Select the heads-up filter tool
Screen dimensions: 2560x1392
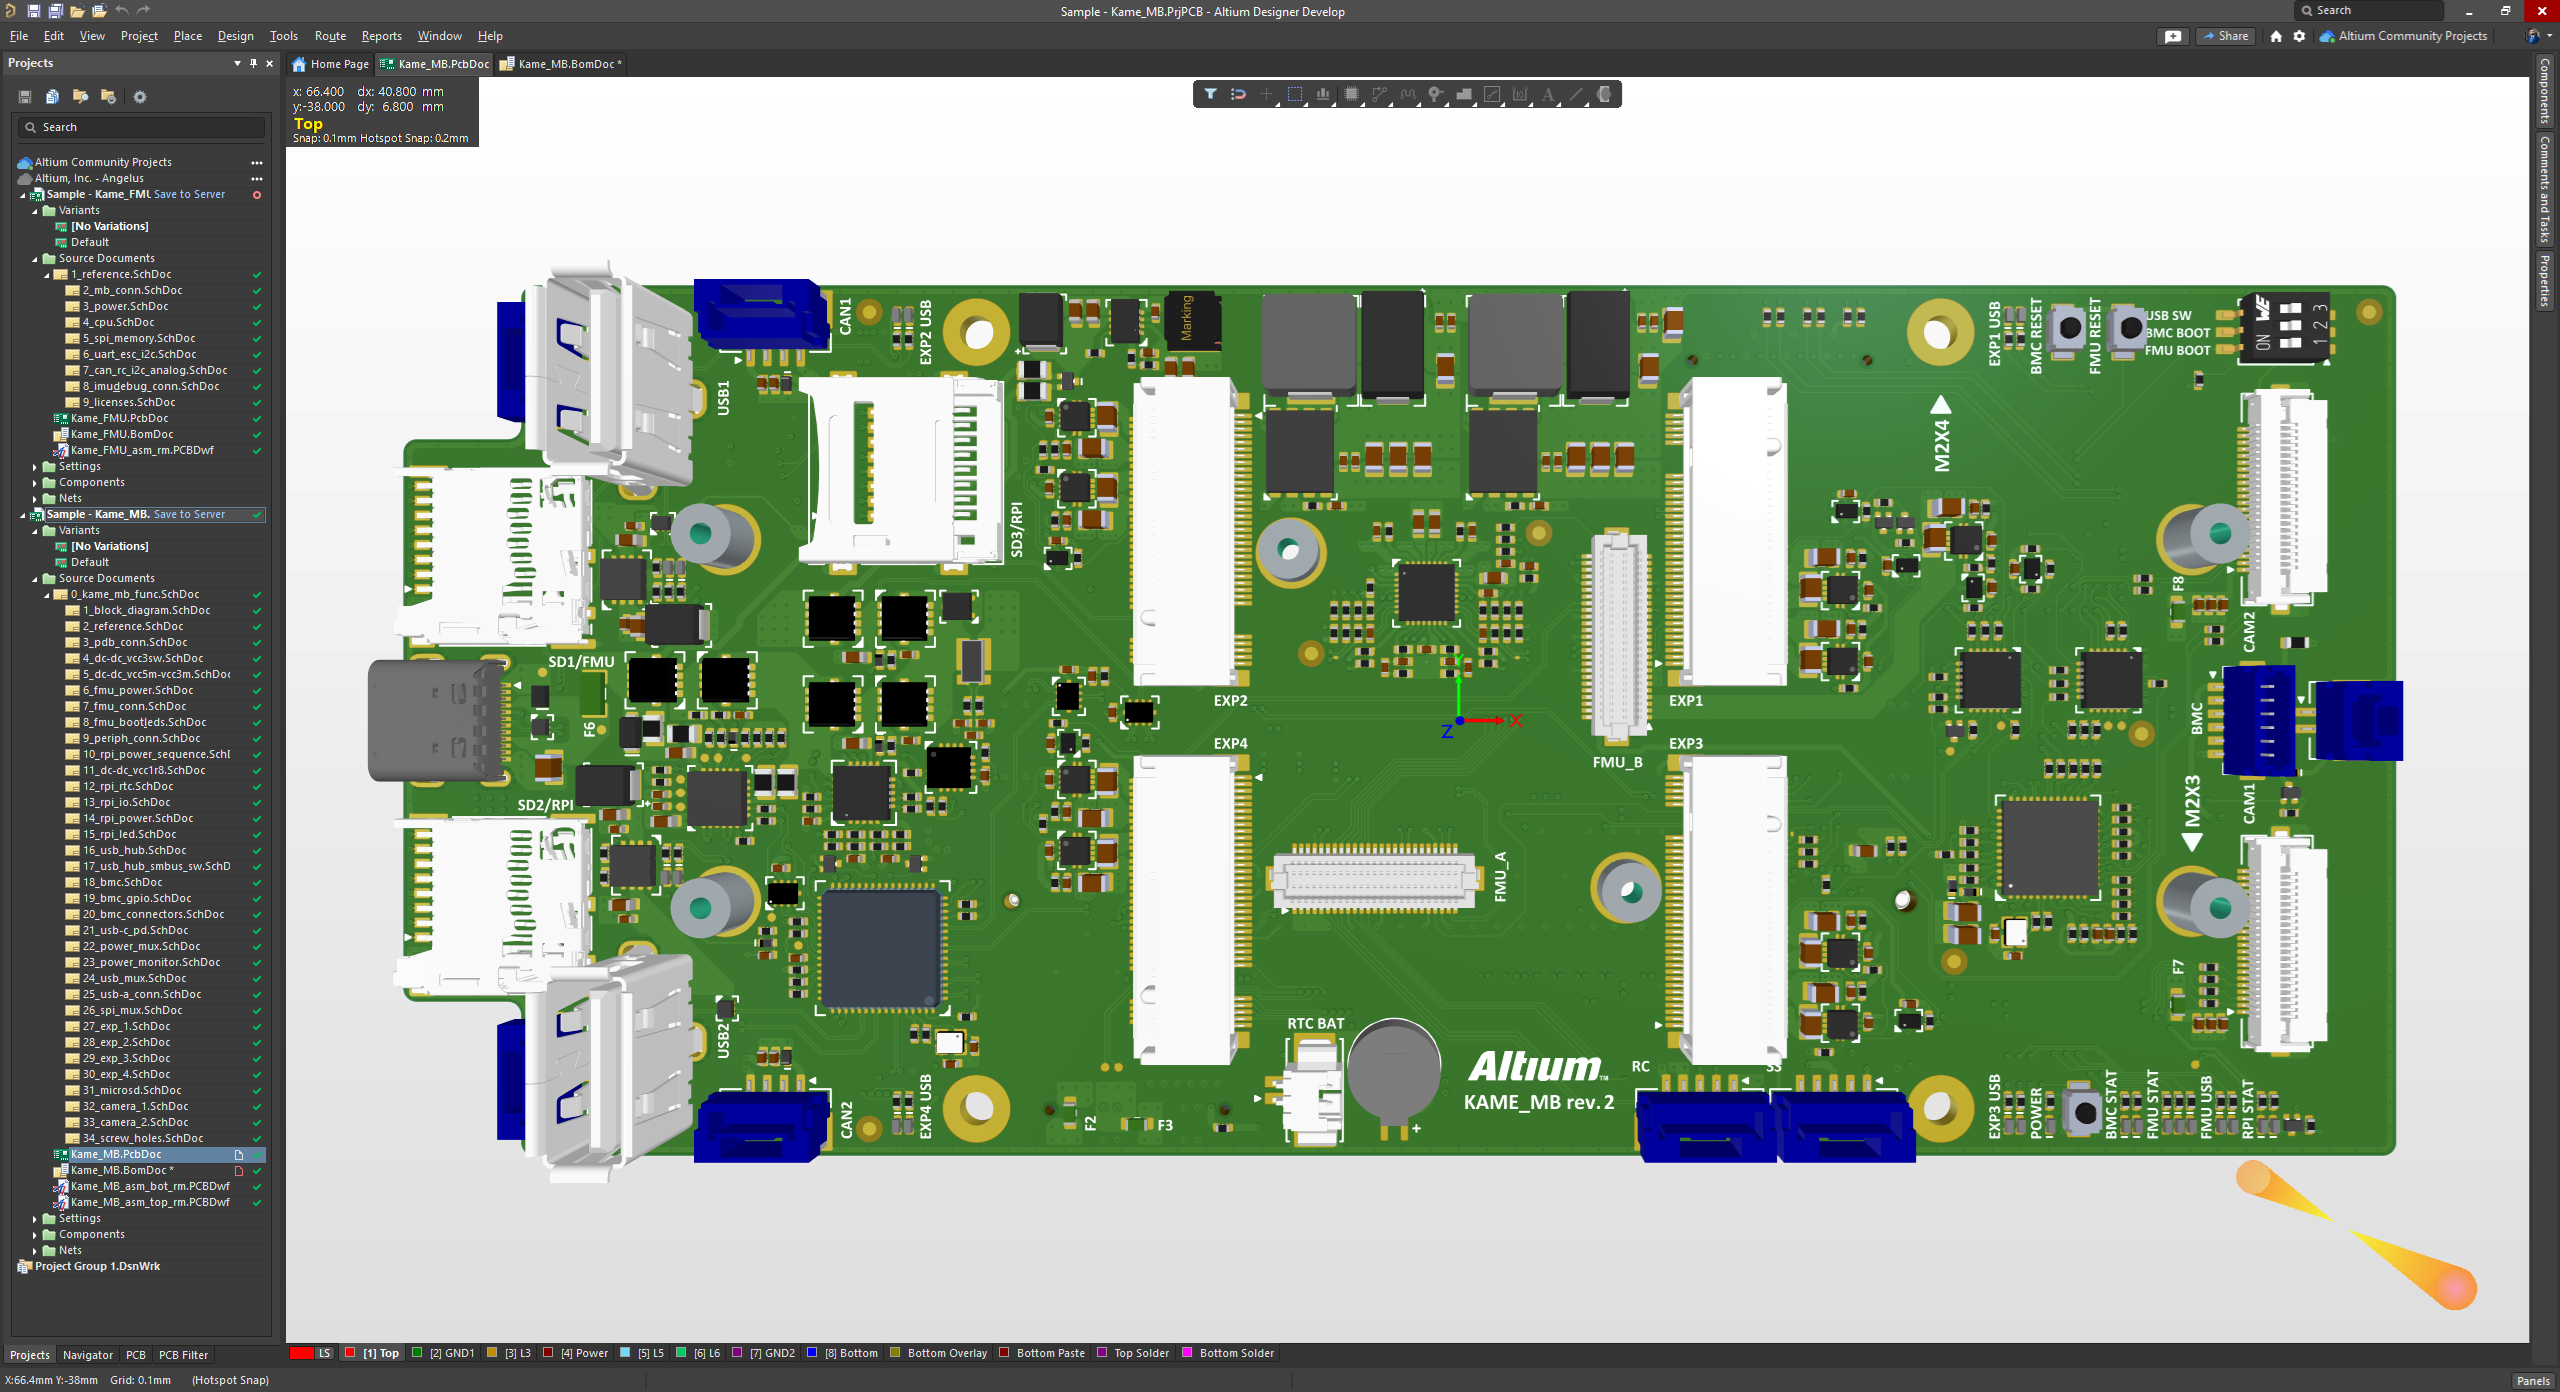1210,94
